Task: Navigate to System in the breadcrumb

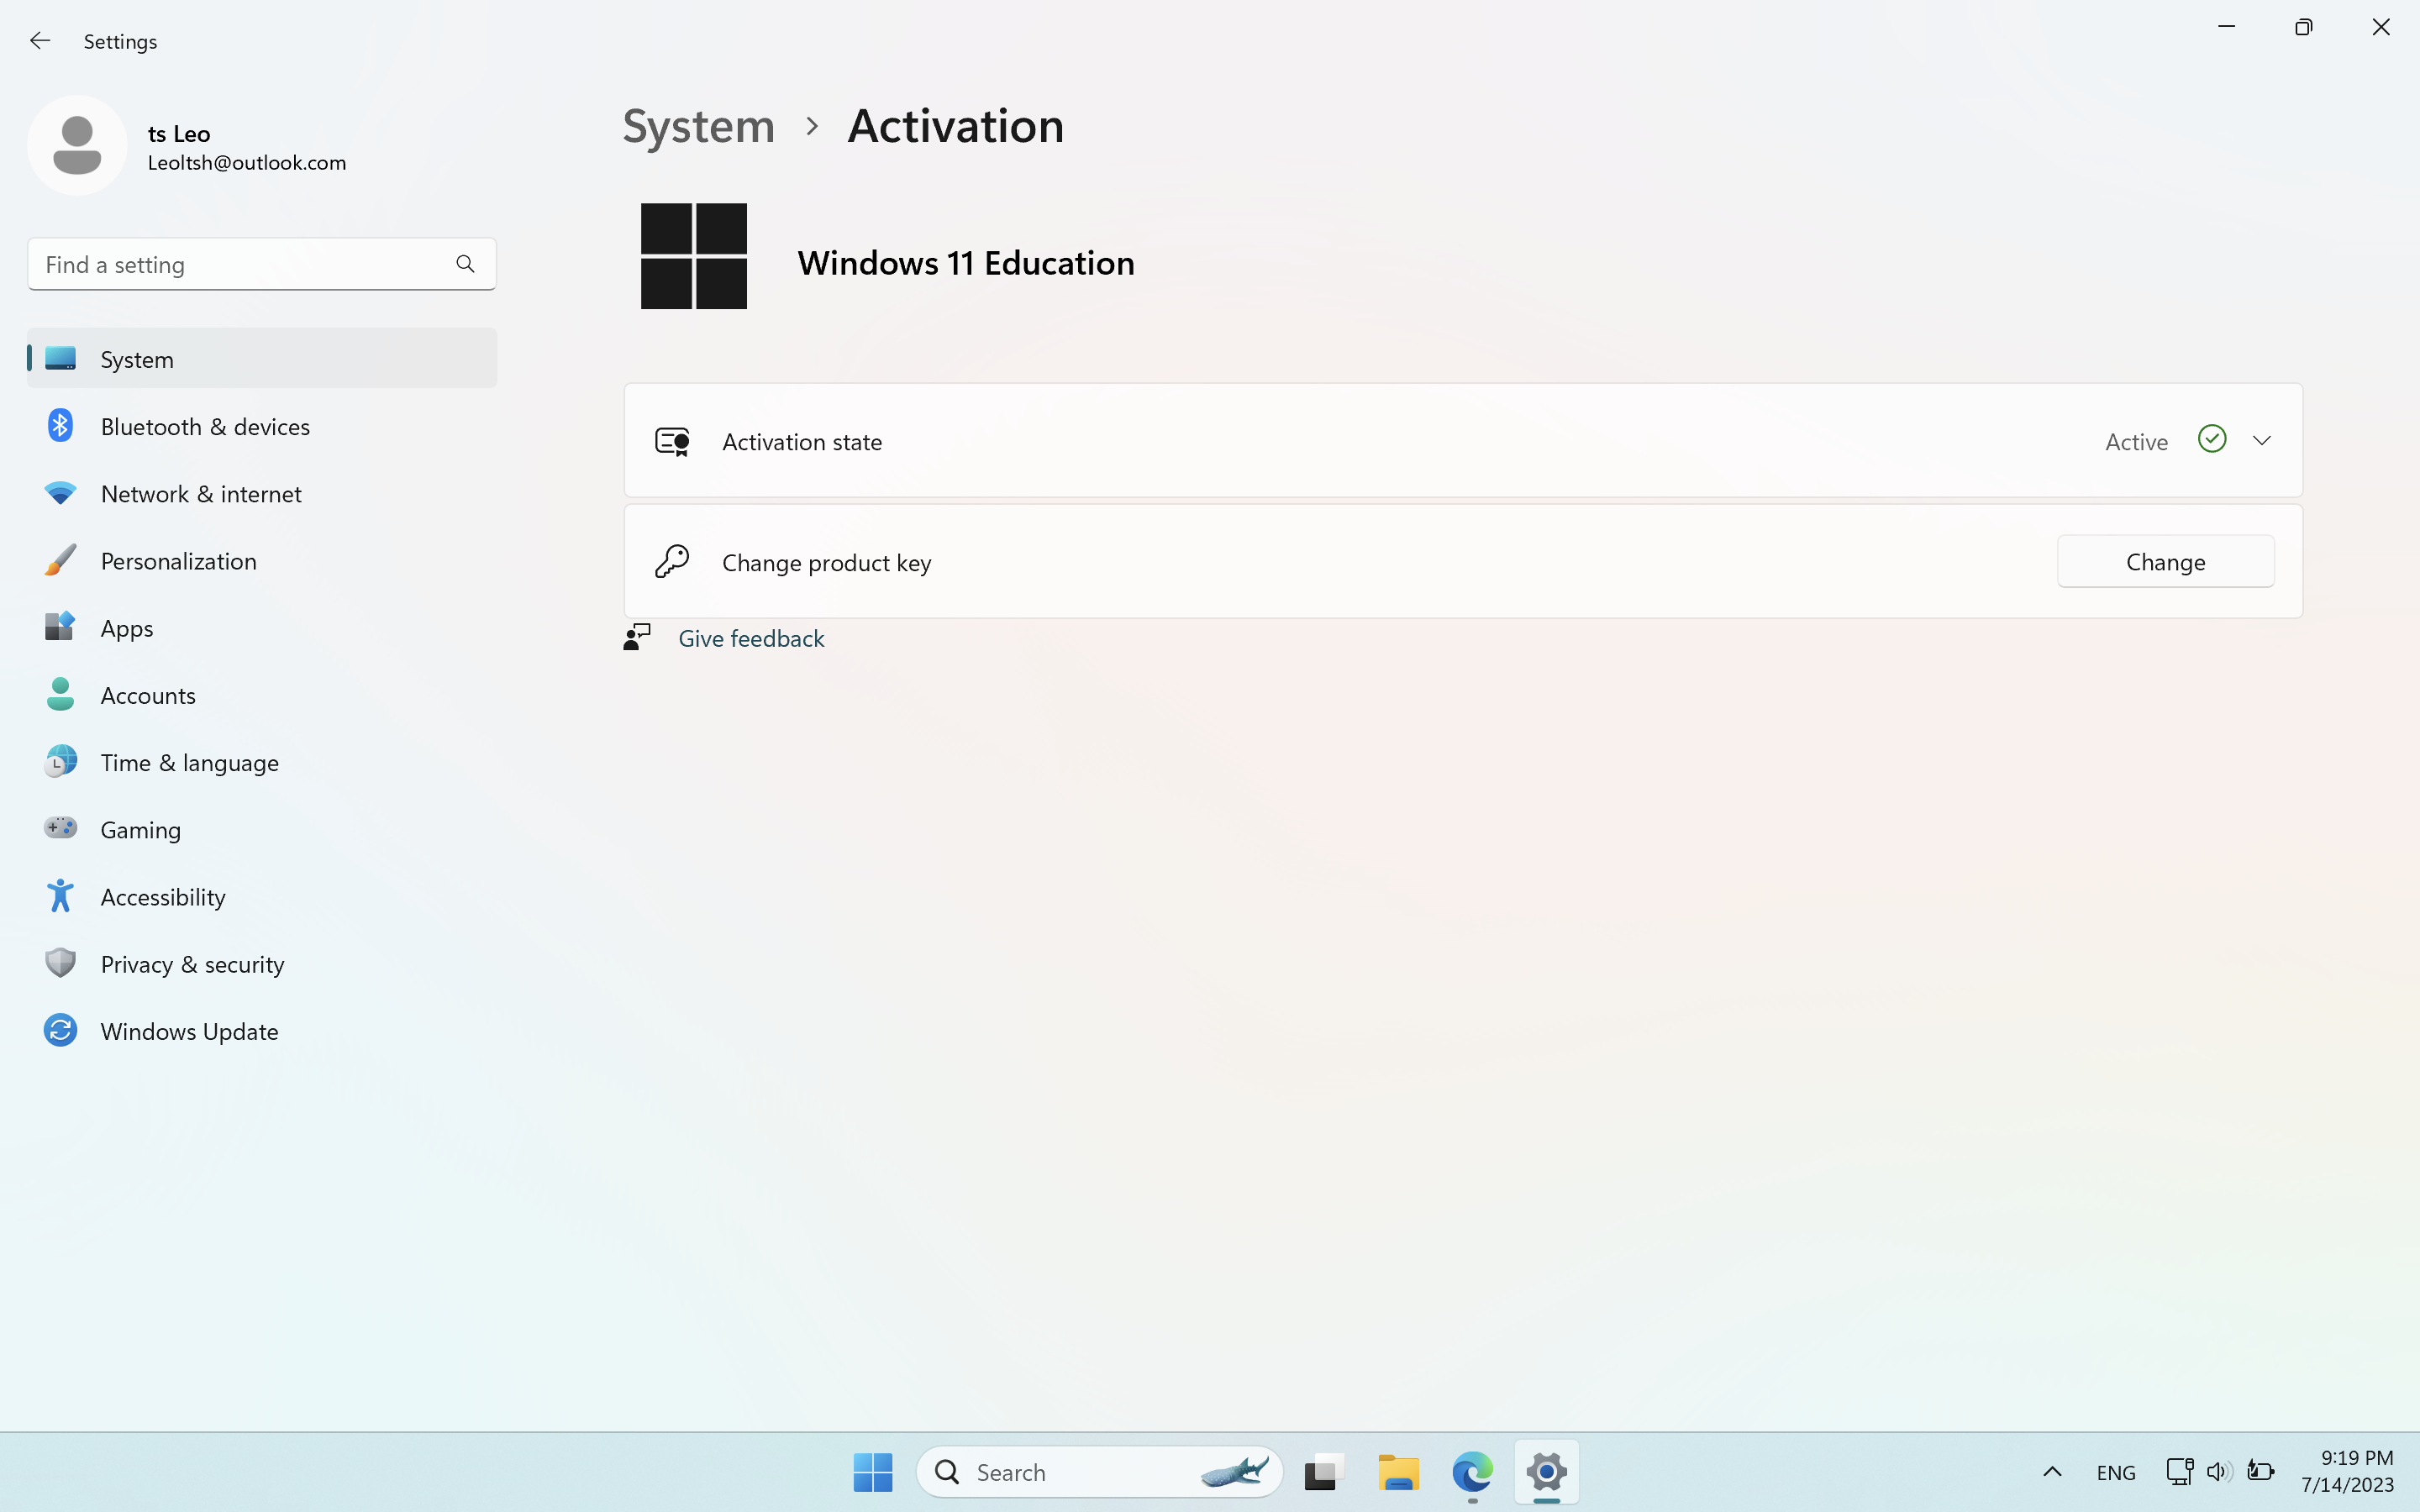Action: 698,126
